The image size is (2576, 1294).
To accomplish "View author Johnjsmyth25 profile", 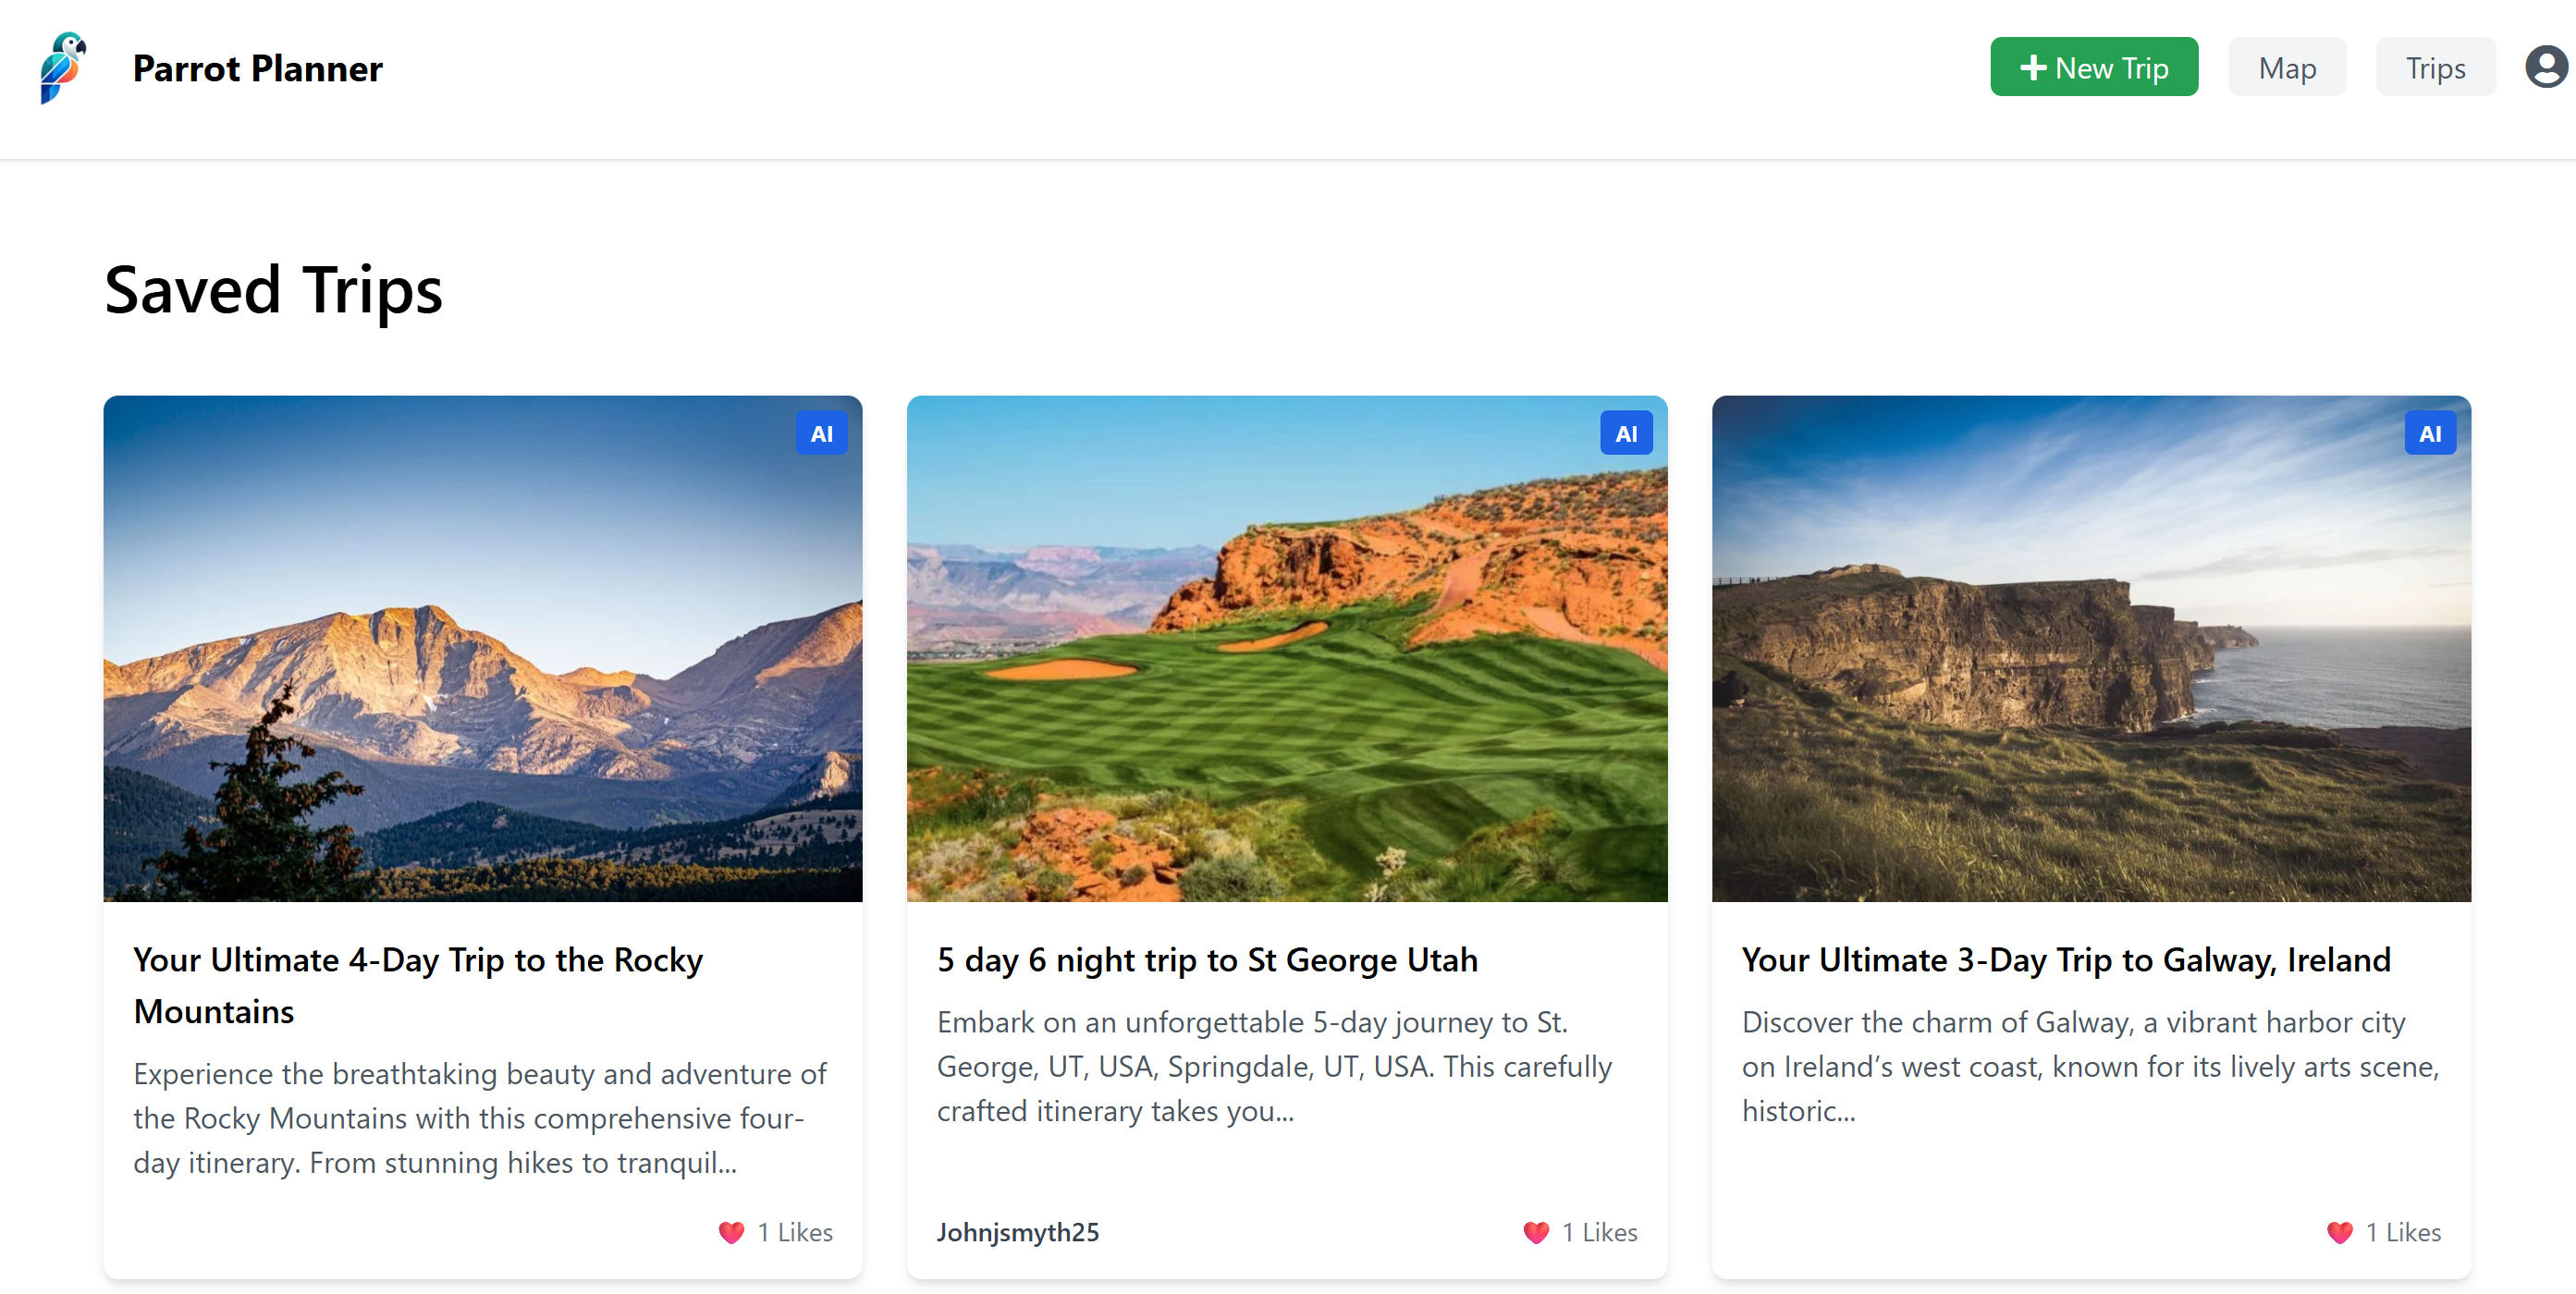I will pyautogui.click(x=1017, y=1232).
